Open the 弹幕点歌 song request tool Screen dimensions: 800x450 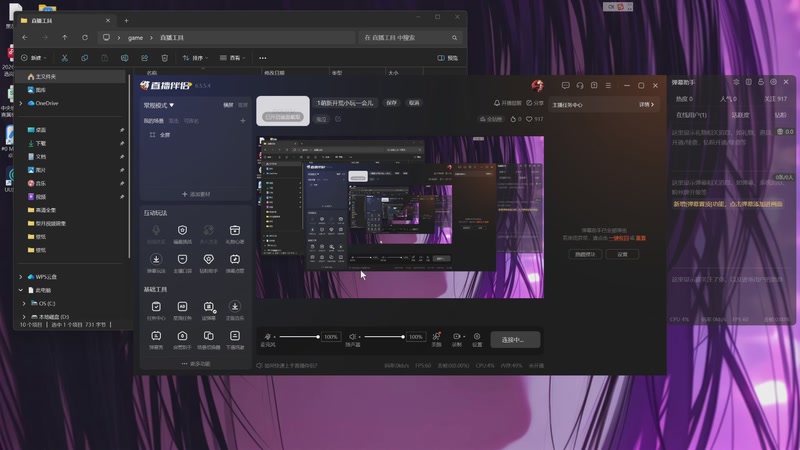235,263
